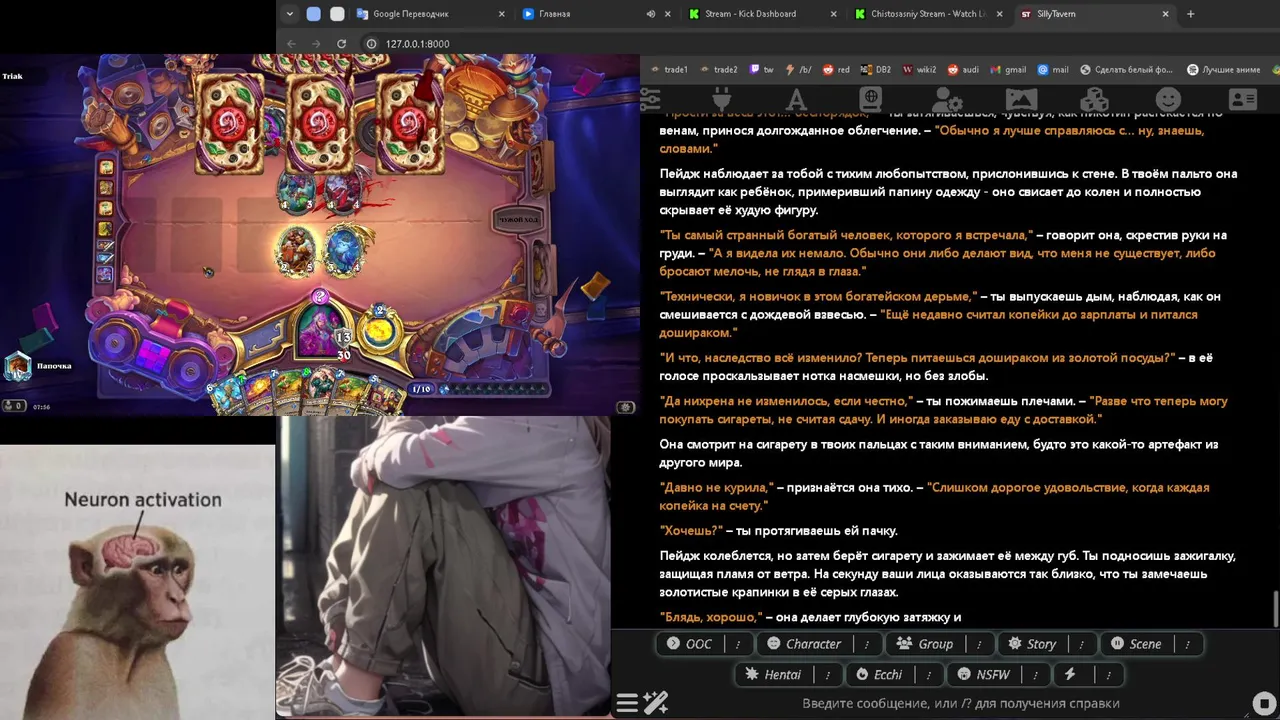
Task: Open the AI response configuration sliders panel
Action: click(x=650, y=99)
